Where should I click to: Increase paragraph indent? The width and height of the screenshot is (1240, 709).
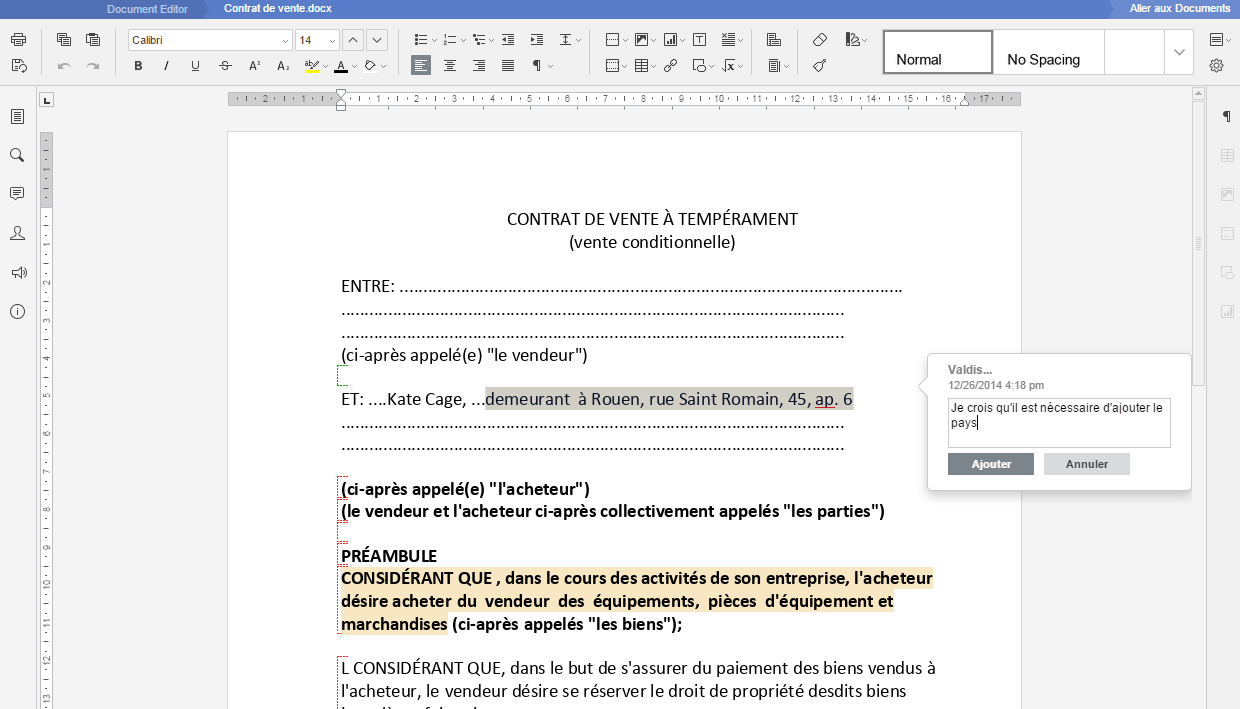[537, 40]
